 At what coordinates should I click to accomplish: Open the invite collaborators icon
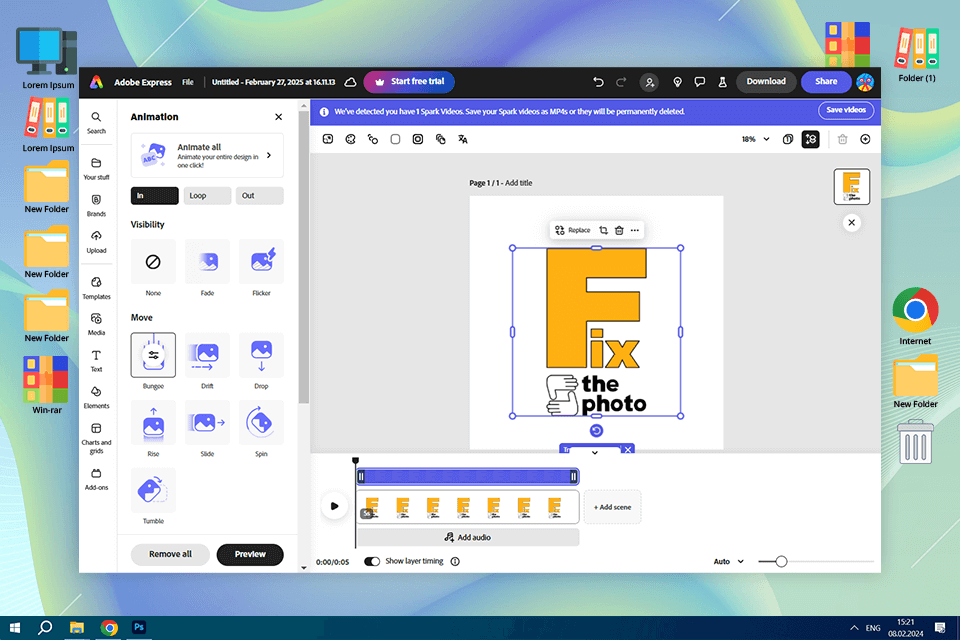click(649, 82)
